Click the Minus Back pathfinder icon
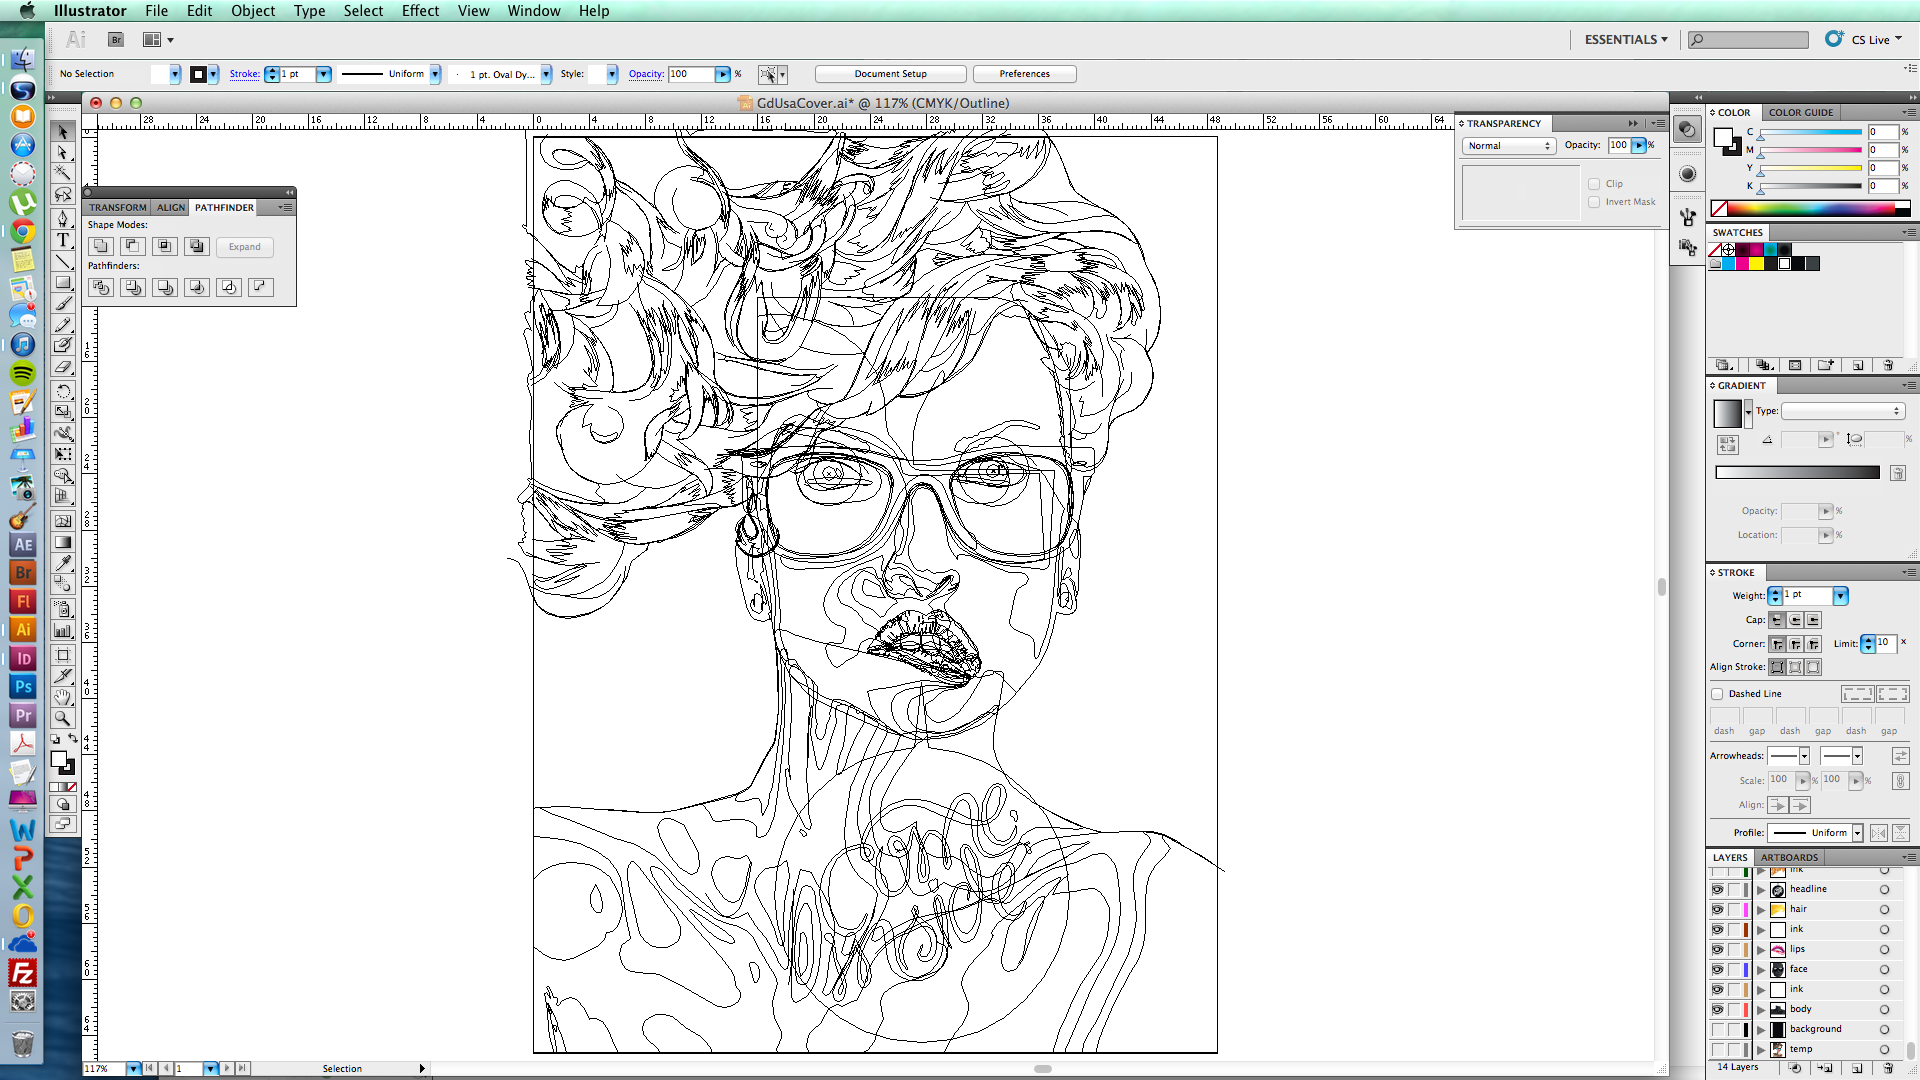The width and height of the screenshot is (1920, 1080). click(x=260, y=287)
